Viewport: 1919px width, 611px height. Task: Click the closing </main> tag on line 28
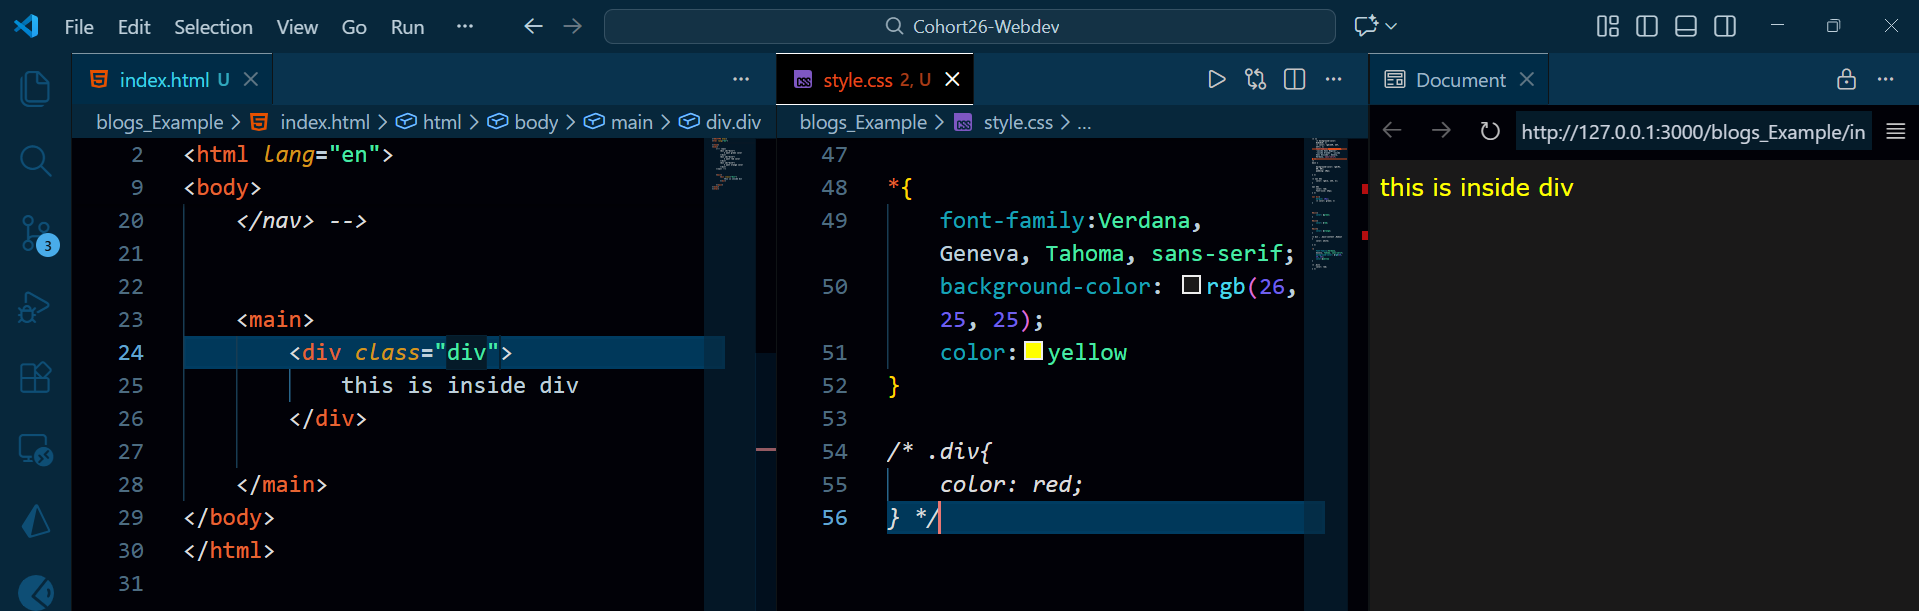point(282,484)
